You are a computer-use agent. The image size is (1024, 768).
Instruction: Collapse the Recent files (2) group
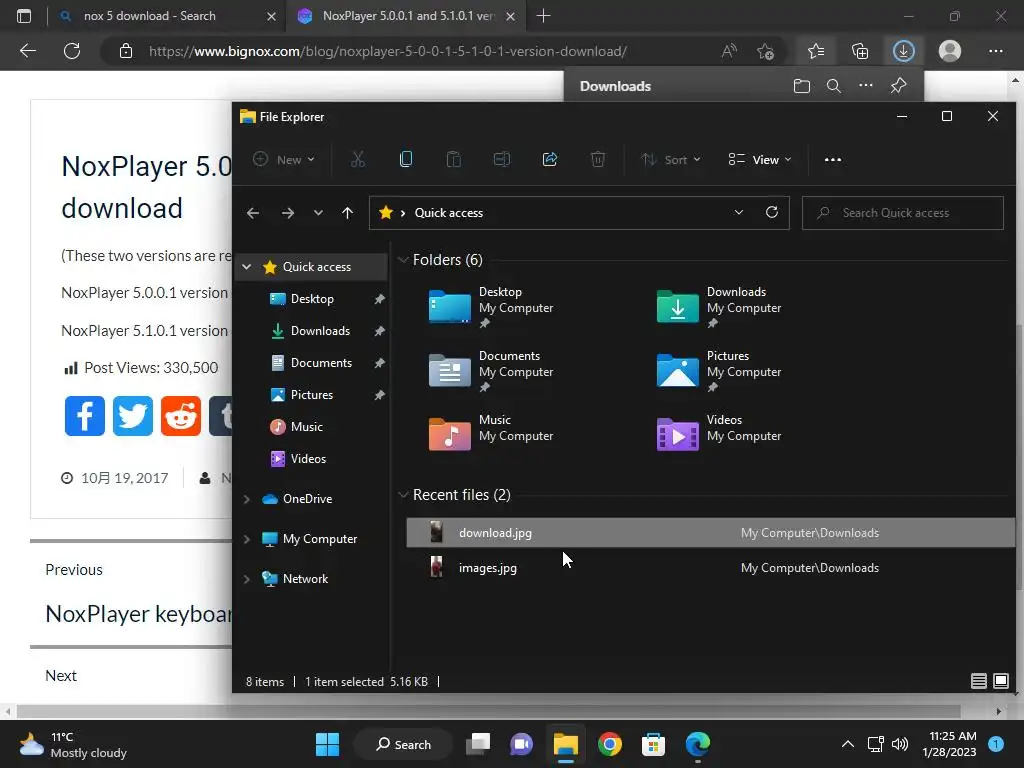403,495
